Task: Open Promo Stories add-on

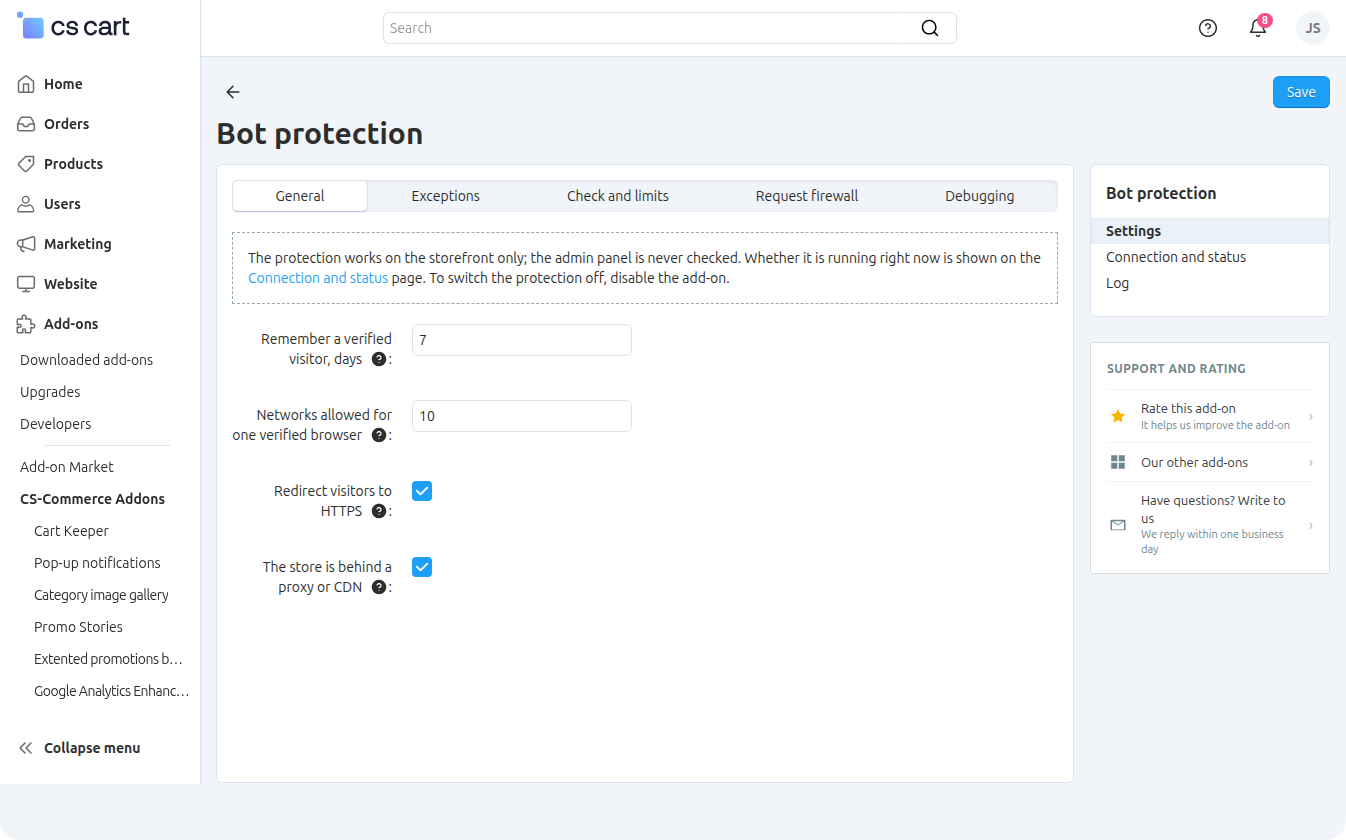Action: [79, 627]
